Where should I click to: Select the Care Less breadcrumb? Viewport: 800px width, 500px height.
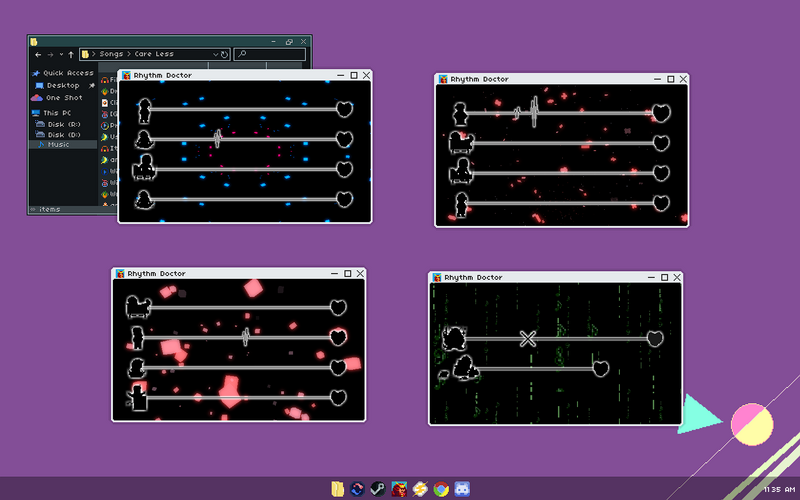pyautogui.click(x=154, y=54)
